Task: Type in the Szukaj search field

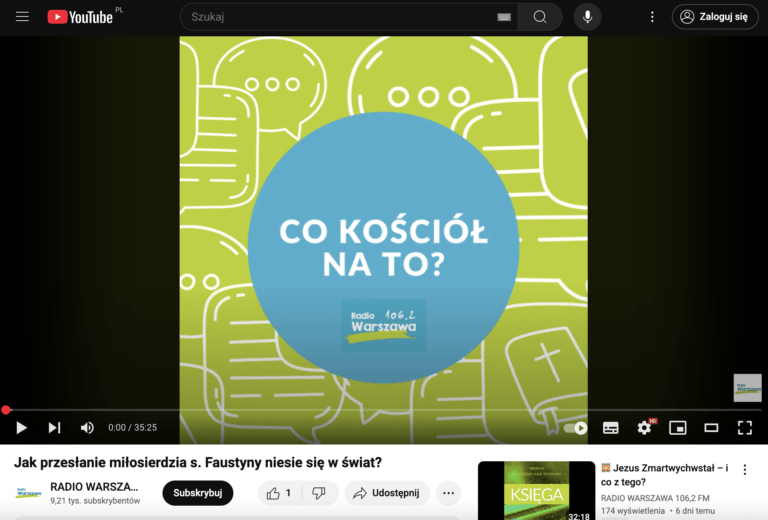Action: (x=340, y=17)
